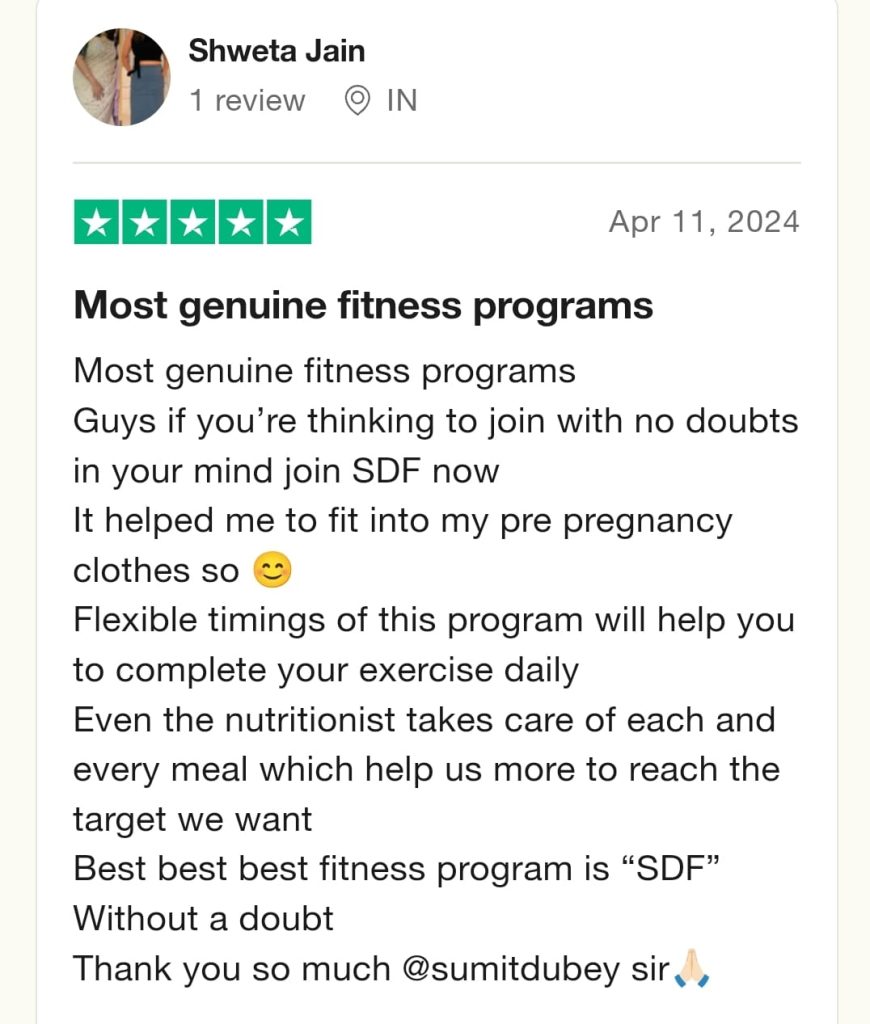Click the Apr 11, 2024 date
The height and width of the screenshot is (1024, 870).
click(704, 222)
